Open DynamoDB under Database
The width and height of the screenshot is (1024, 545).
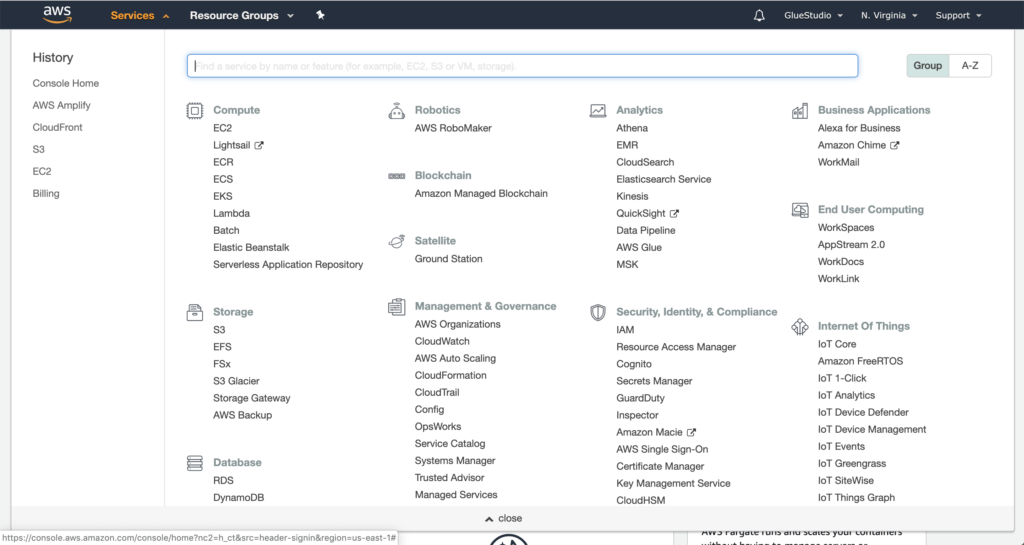[x=238, y=497]
